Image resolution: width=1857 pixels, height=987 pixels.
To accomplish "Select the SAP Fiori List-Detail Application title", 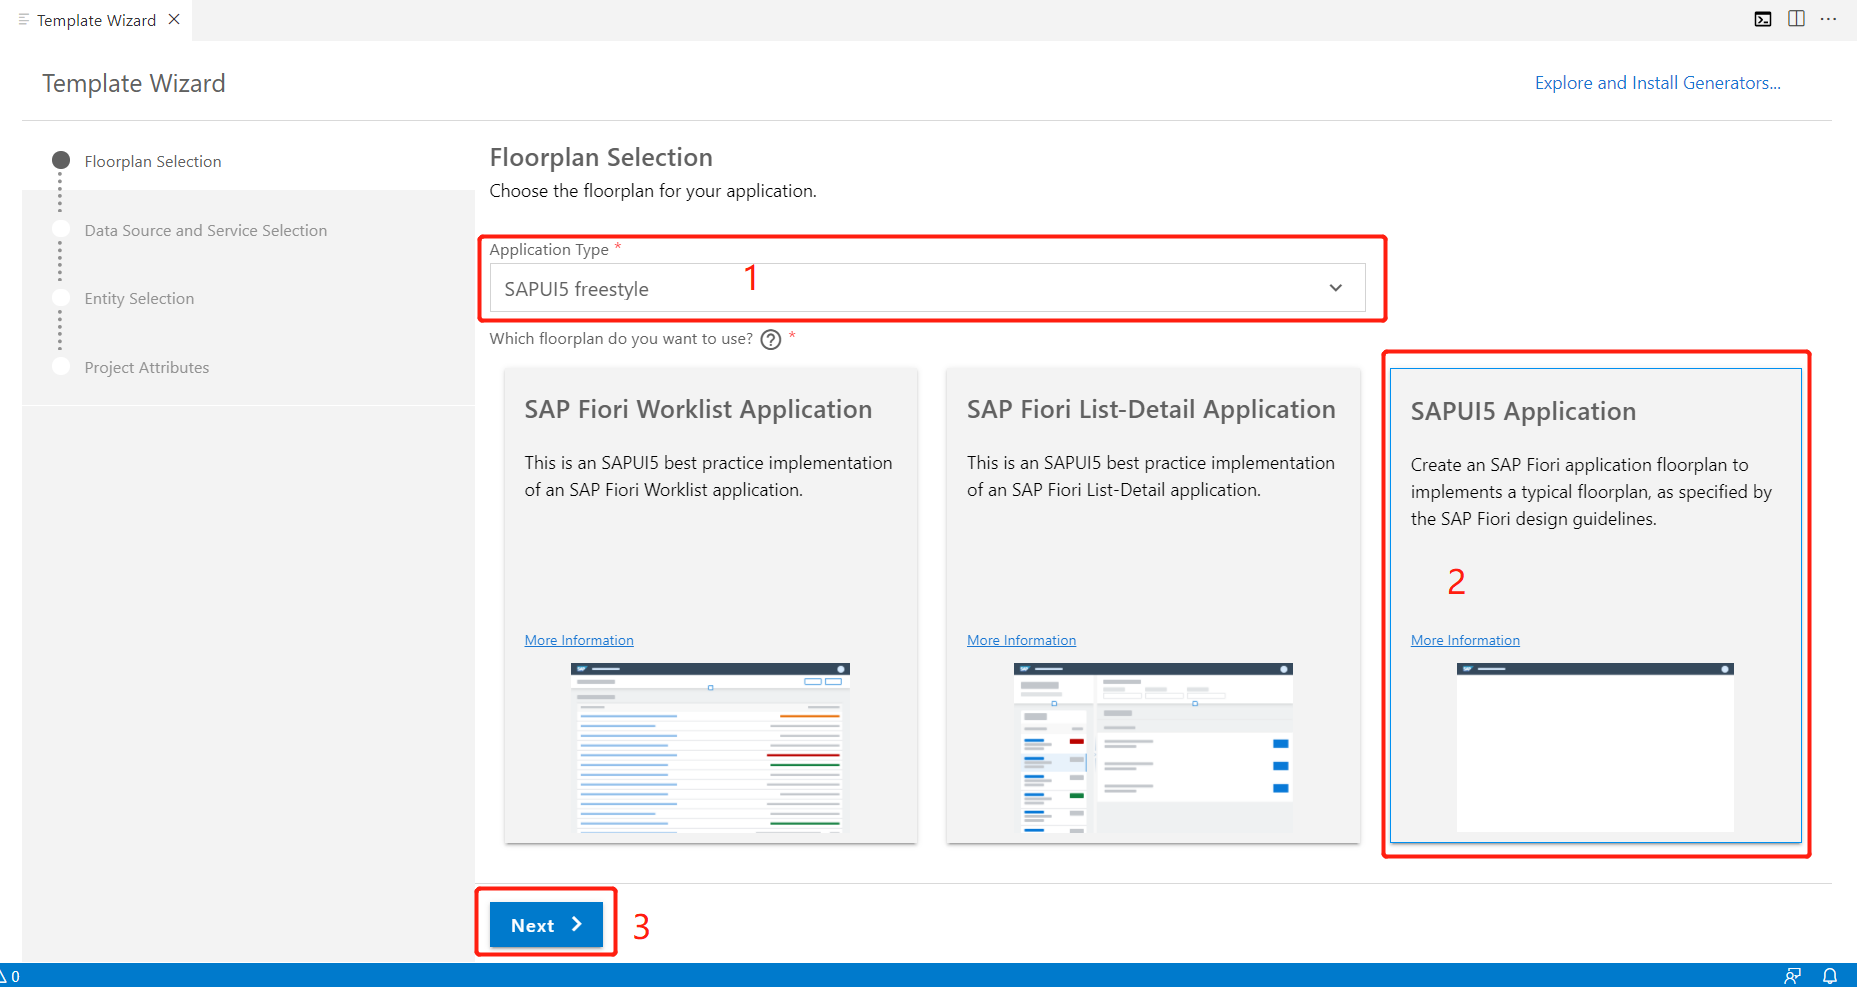I will [x=1151, y=409].
